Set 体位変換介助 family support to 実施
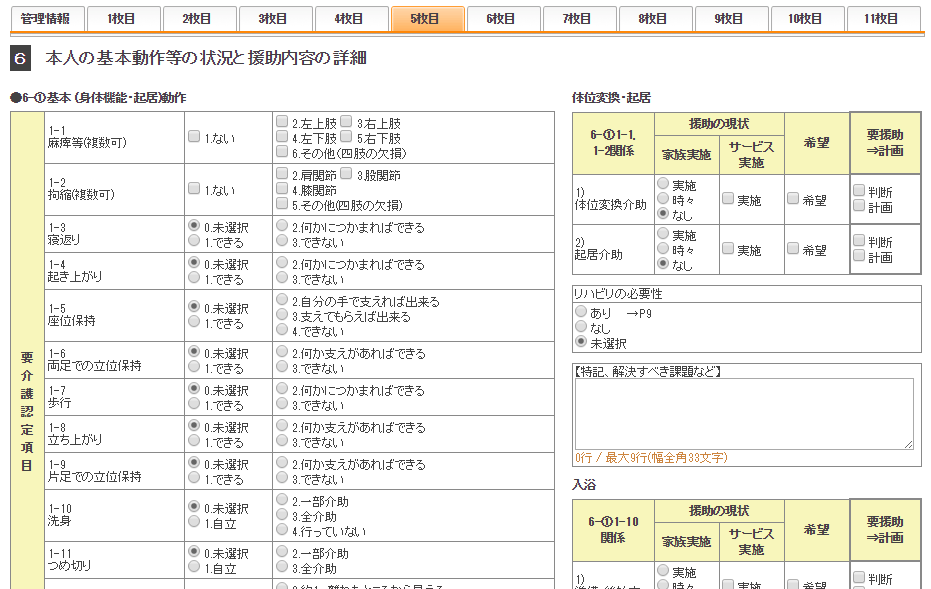Screen dimensions: 931x589 click(x=663, y=185)
